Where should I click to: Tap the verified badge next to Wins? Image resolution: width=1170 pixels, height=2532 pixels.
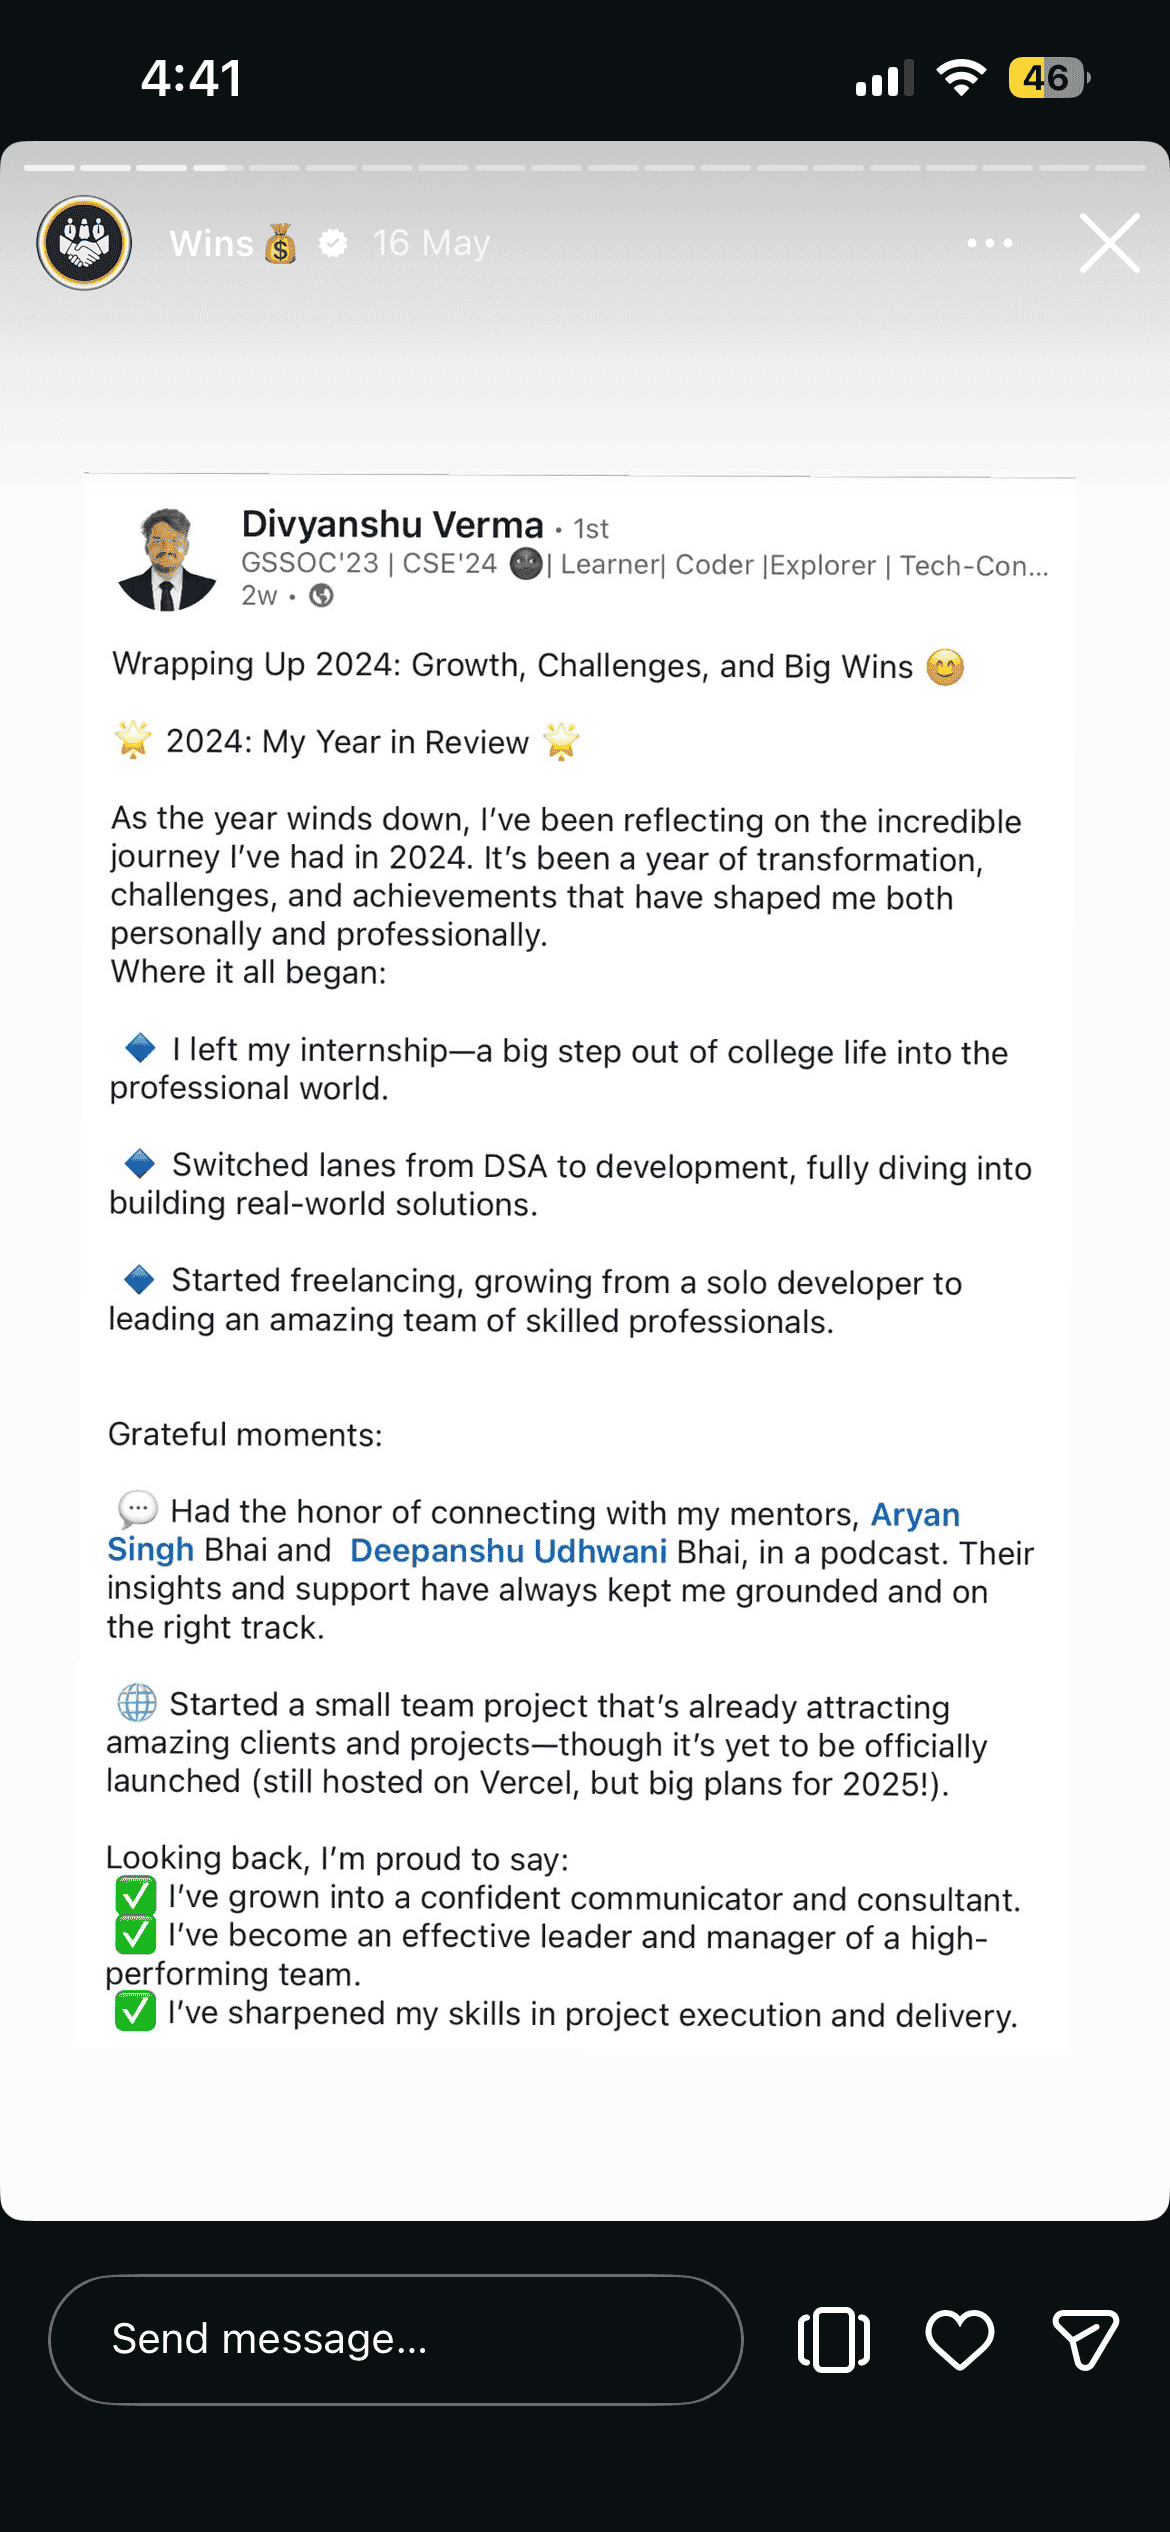[334, 242]
